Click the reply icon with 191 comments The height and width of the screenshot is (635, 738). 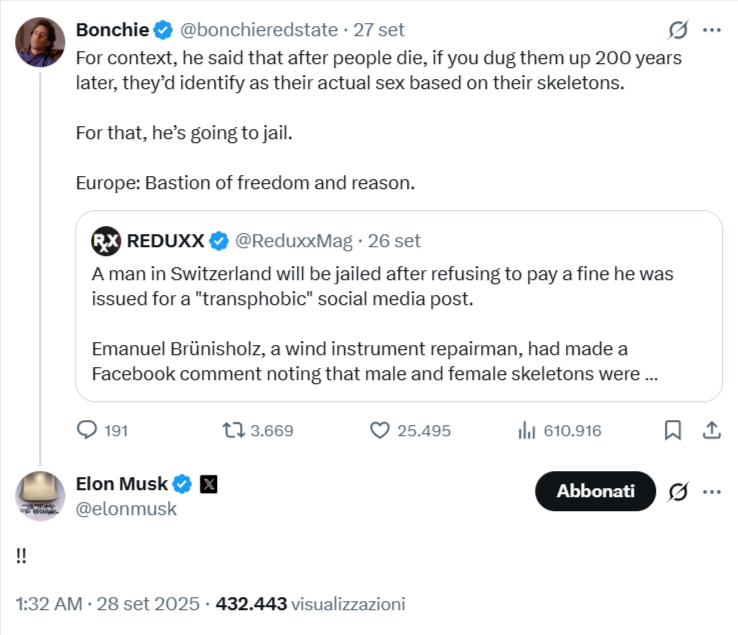click(88, 430)
